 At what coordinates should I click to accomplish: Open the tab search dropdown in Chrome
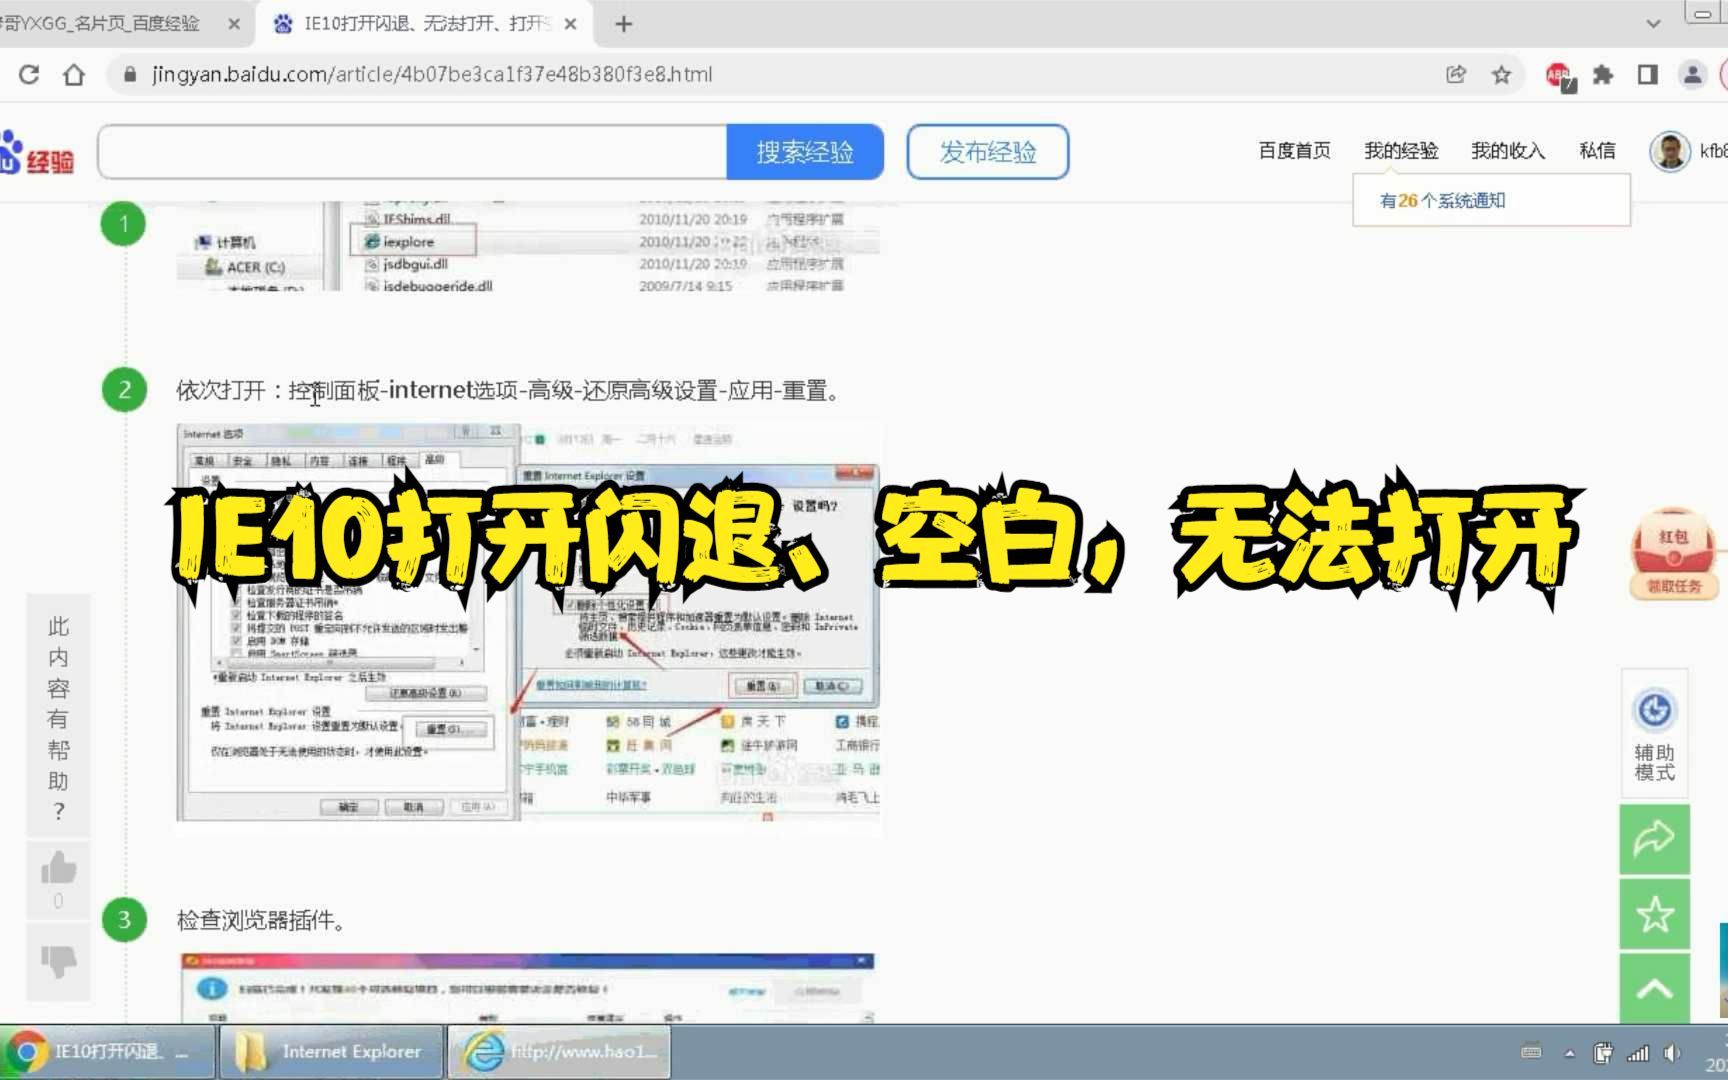[x=1653, y=23]
